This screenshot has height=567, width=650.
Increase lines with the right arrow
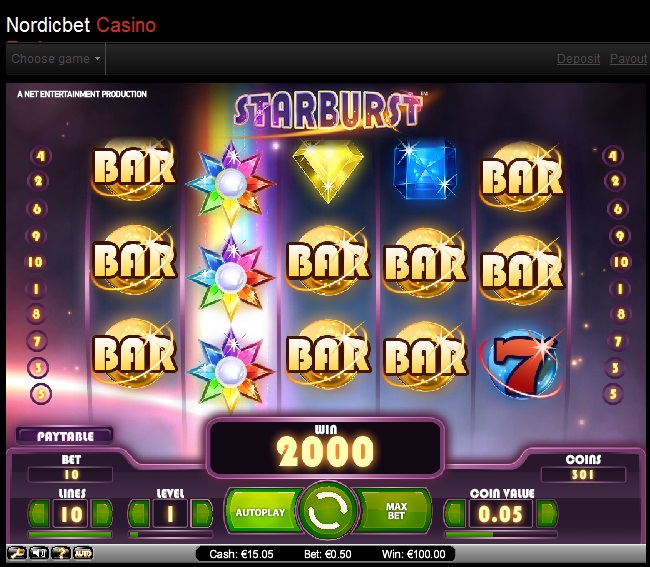tap(102, 514)
